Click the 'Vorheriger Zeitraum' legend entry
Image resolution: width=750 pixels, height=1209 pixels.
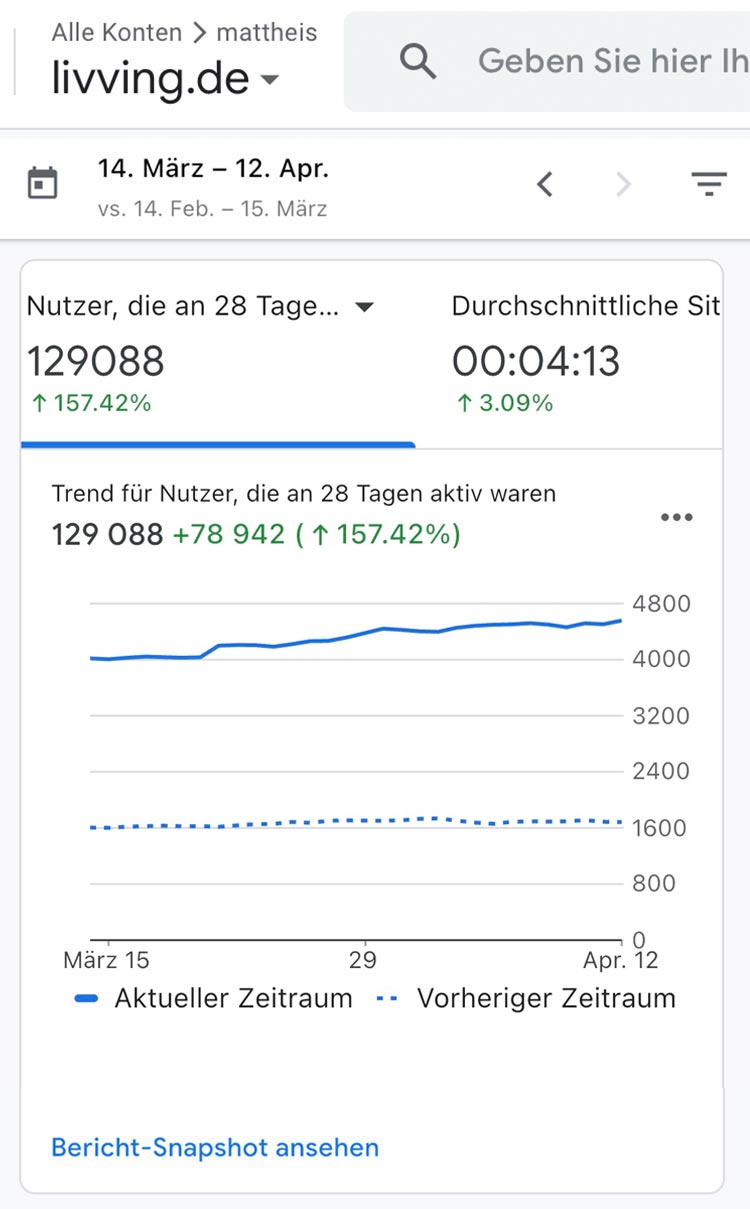(526, 998)
